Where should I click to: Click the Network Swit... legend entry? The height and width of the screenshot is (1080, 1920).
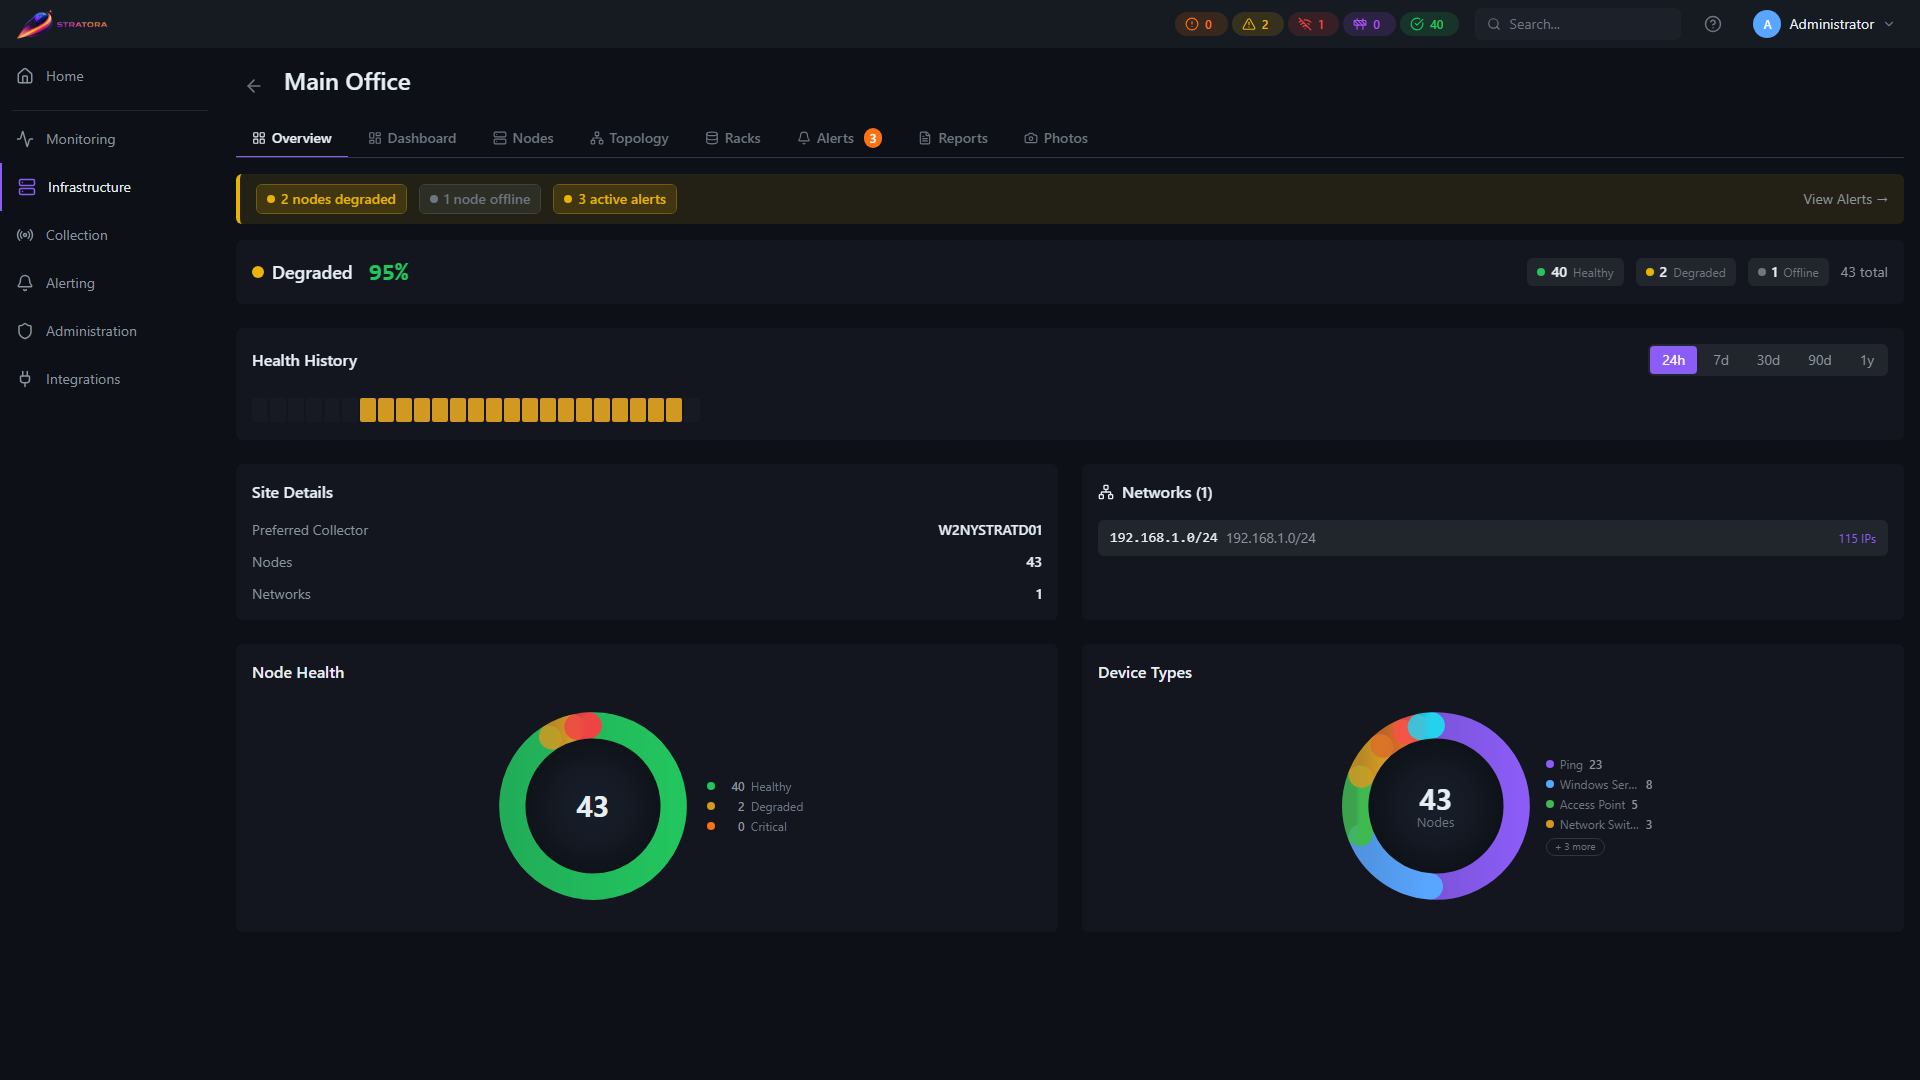pyautogui.click(x=1599, y=824)
